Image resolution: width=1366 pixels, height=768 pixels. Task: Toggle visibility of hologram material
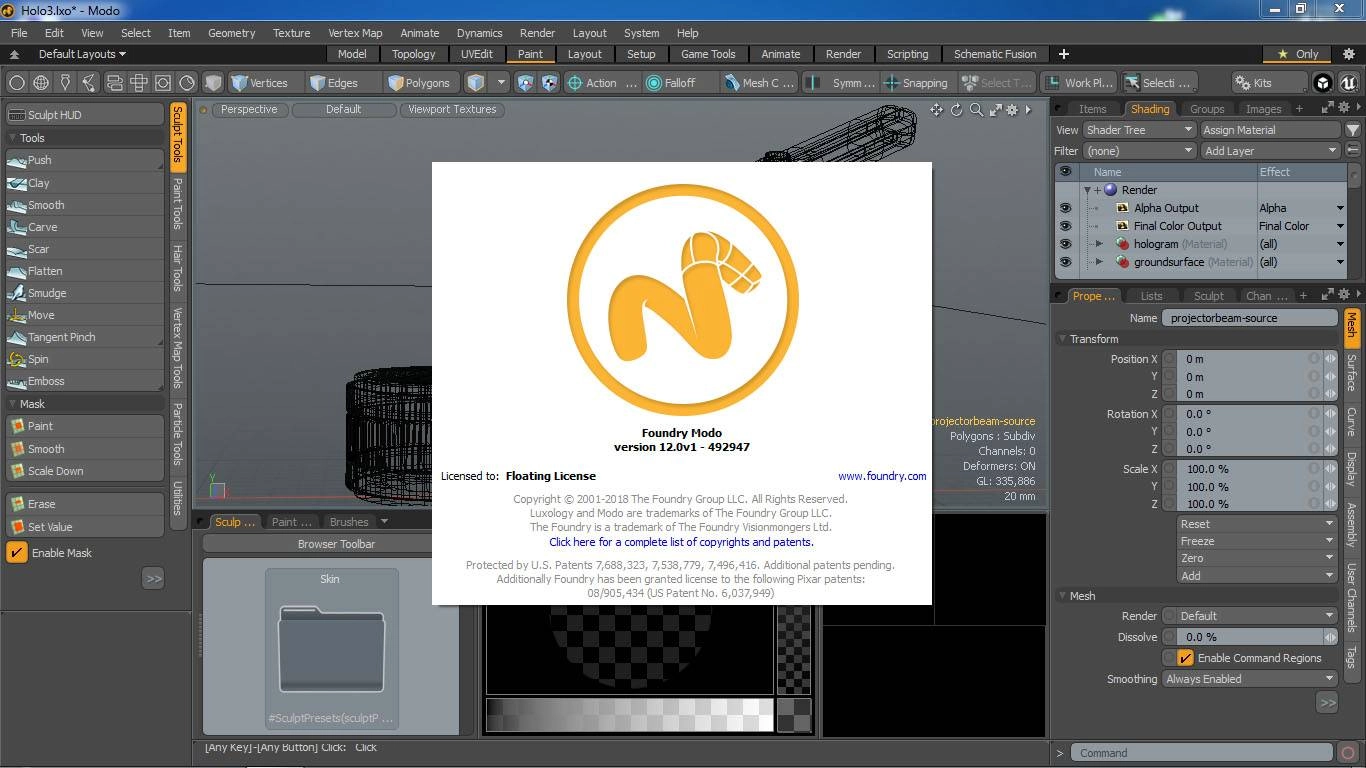click(1065, 244)
